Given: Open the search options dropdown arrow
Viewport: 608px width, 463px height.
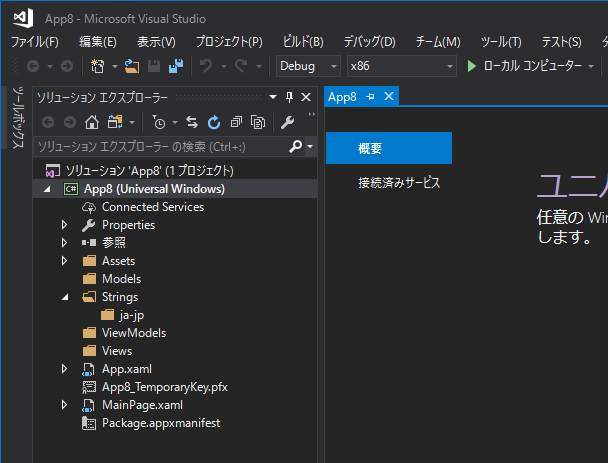Looking at the screenshot, I should point(310,147).
